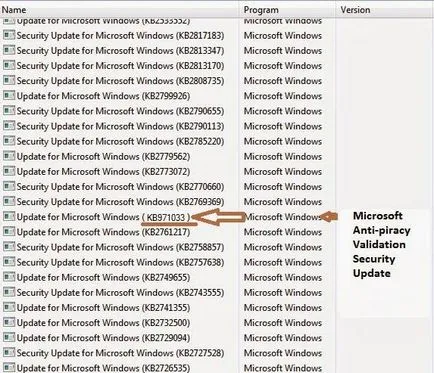Click the icon beside update KB2761217
This screenshot has height=373, width=434.
click(9, 231)
